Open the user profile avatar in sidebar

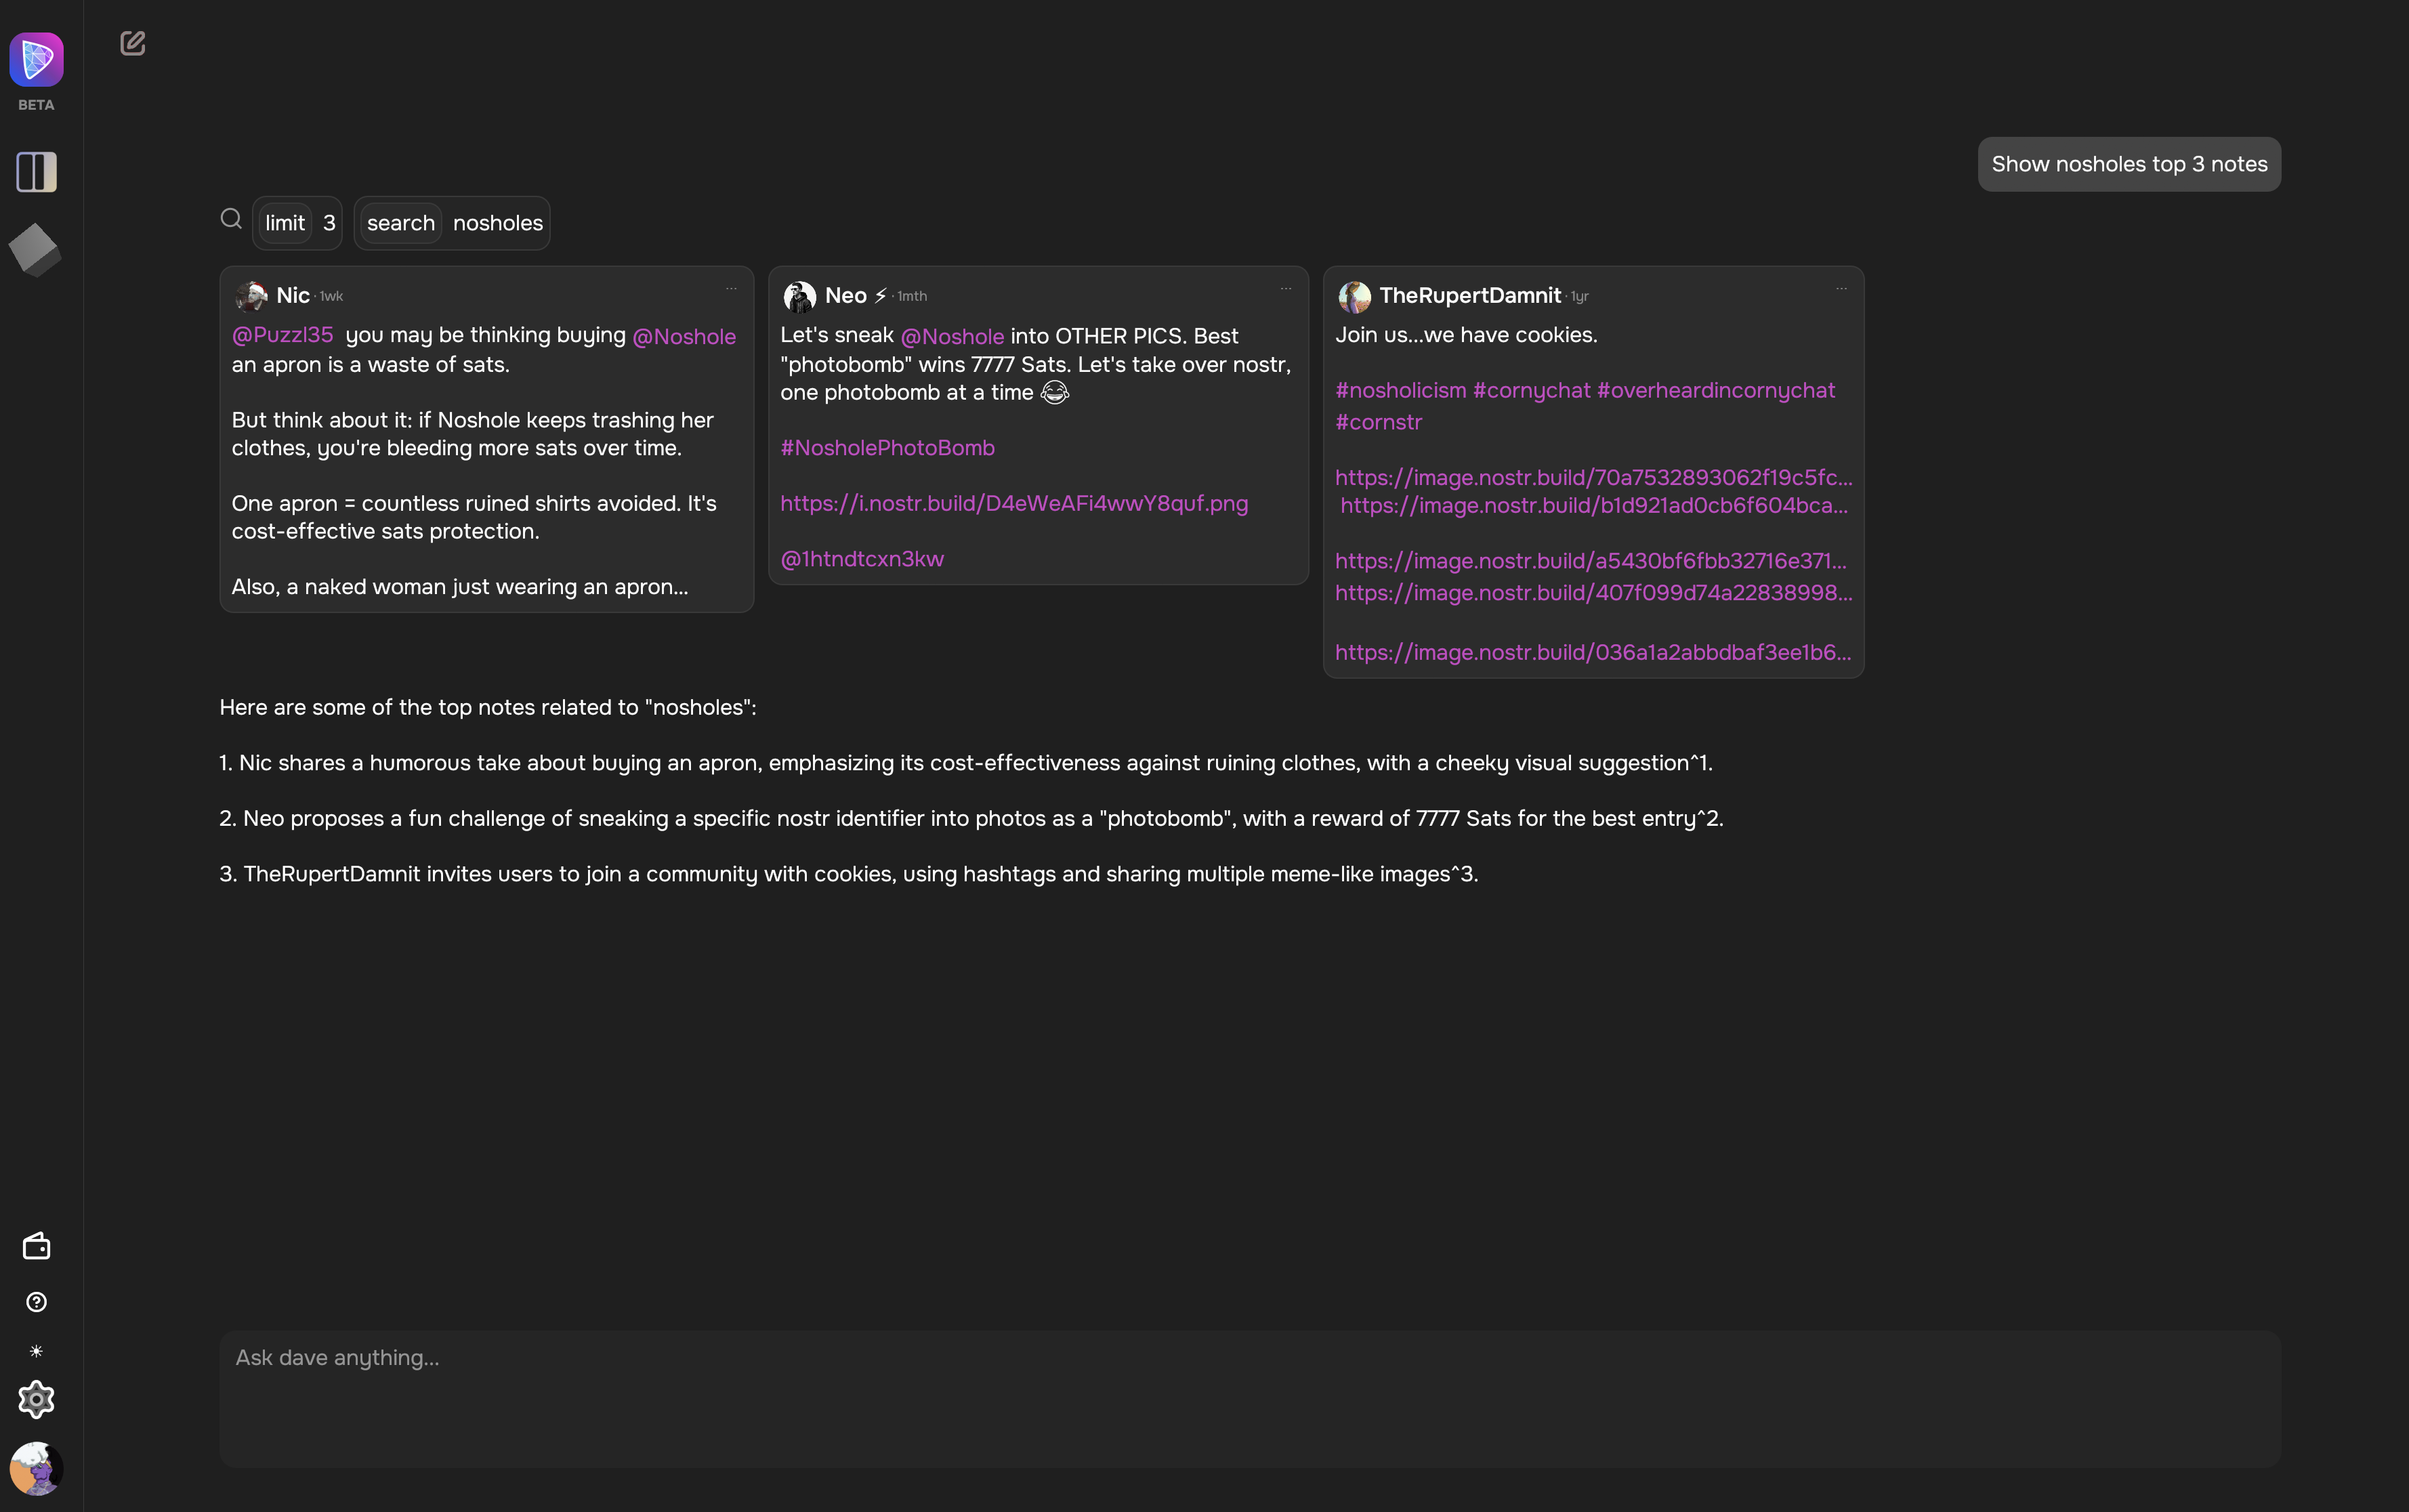pyautogui.click(x=36, y=1468)
